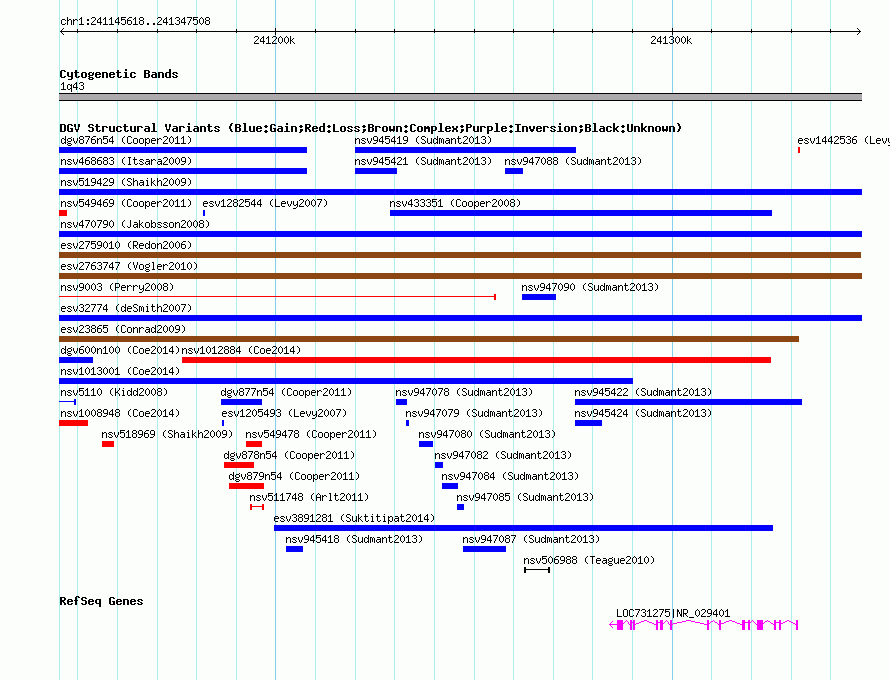This screenshot has height=680, width=890.
Task: Open the nsv5110 (Kidd2008) variant
Action: 68,402
